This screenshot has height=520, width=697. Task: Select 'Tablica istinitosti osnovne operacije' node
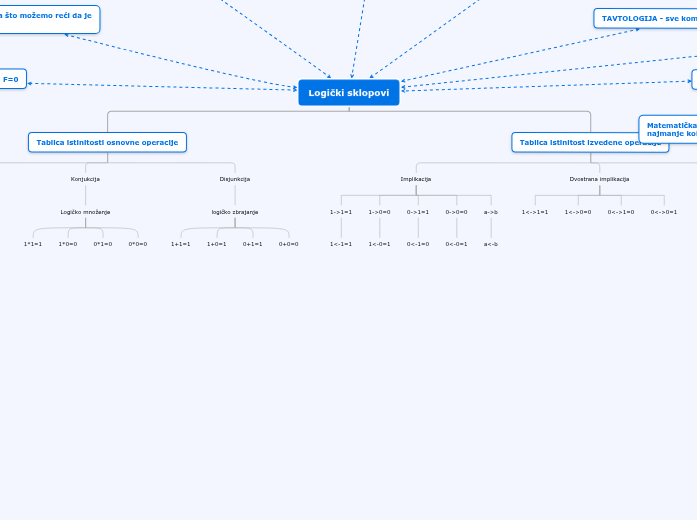[x=107, y=142]
